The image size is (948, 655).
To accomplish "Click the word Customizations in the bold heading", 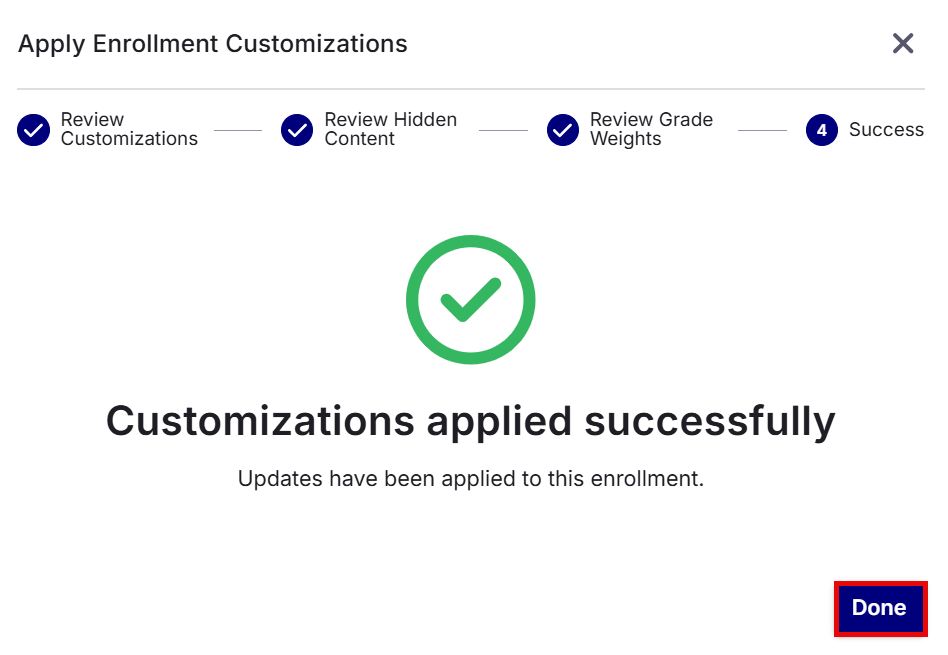I will pos(261,421).
